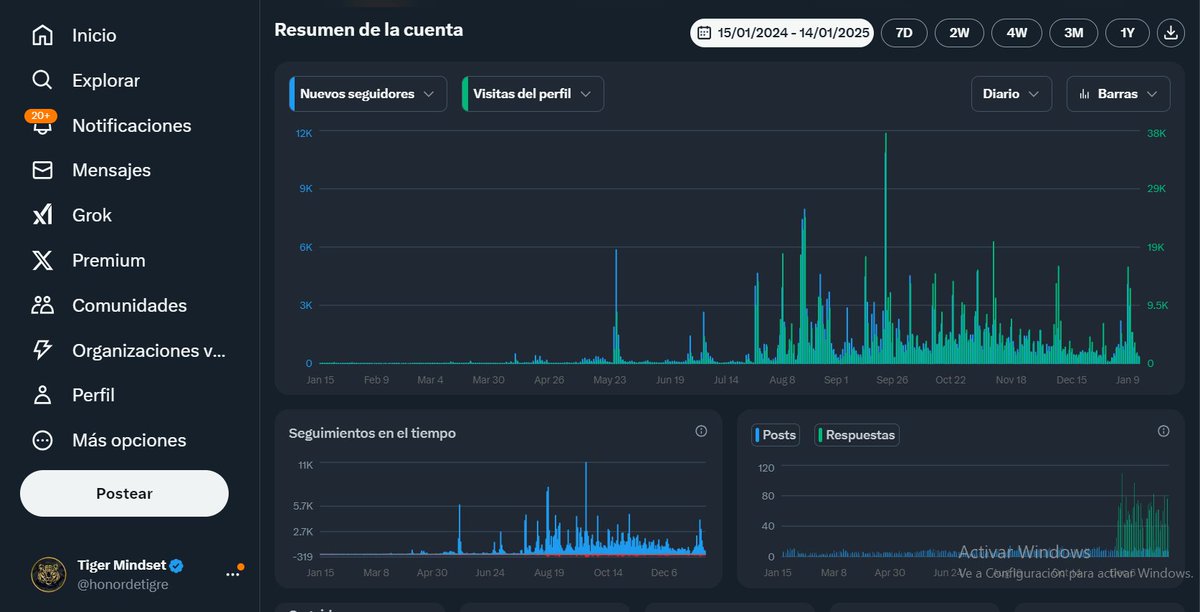
Task: Click calendar icon in date range
Action: click(x=704, y=33)
